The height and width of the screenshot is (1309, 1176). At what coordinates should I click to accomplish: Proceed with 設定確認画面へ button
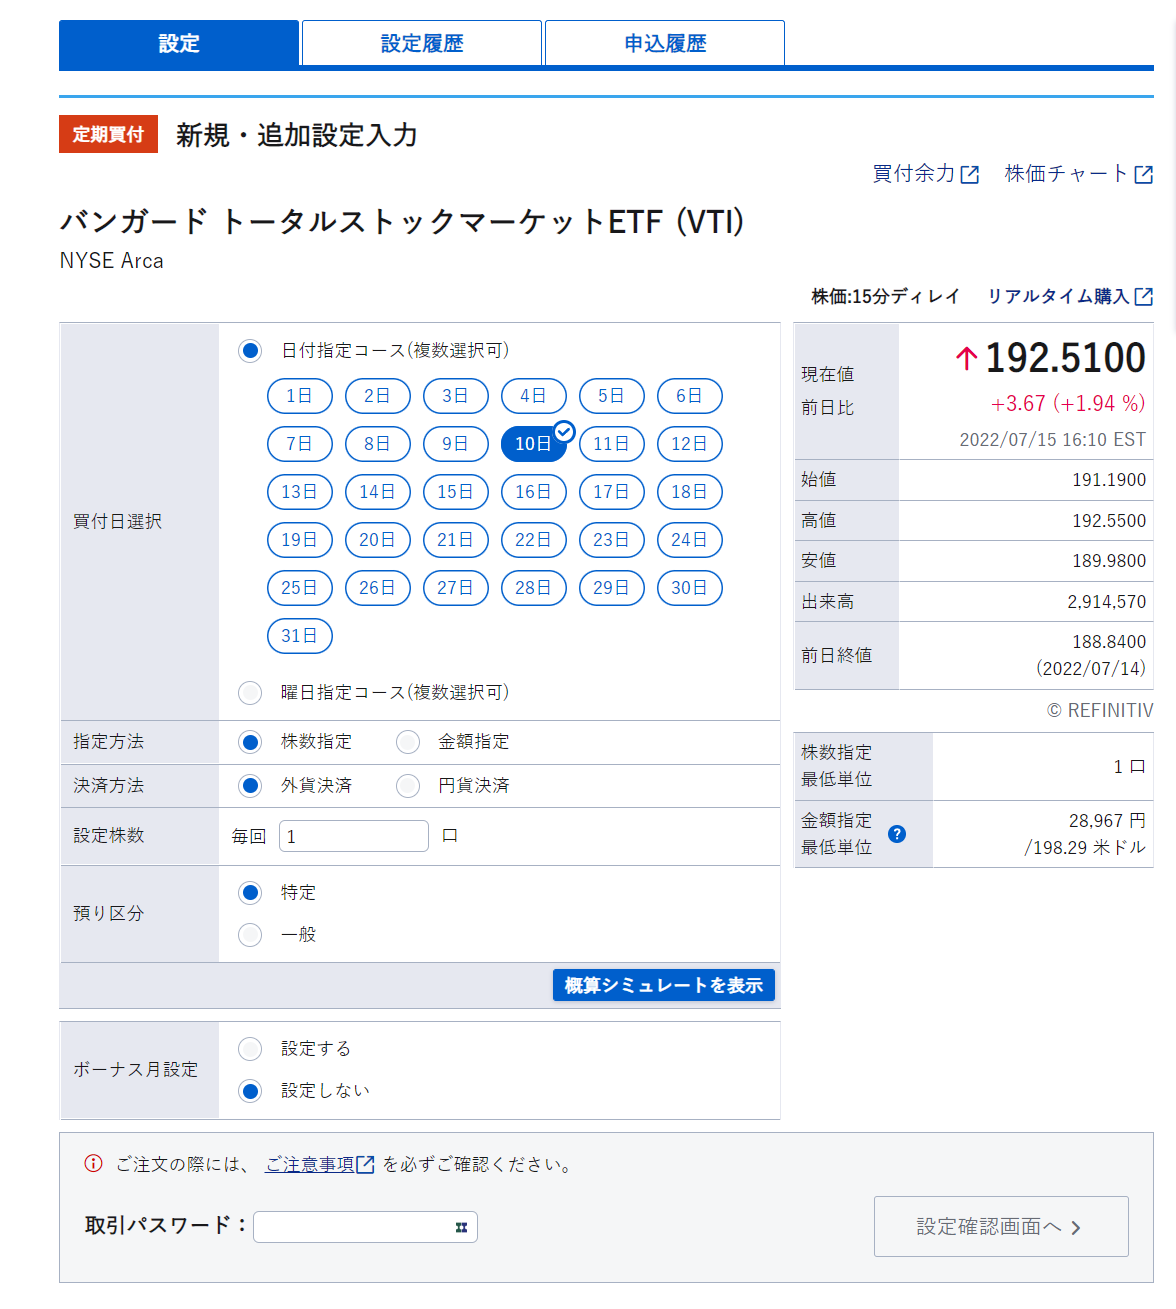click(1001, 1227)
